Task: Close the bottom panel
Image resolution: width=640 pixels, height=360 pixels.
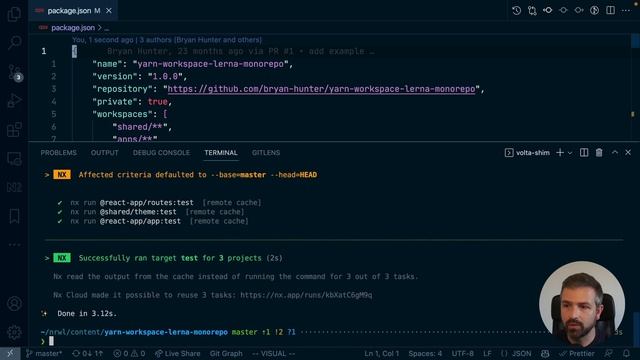Action: (x=628, y=152)
